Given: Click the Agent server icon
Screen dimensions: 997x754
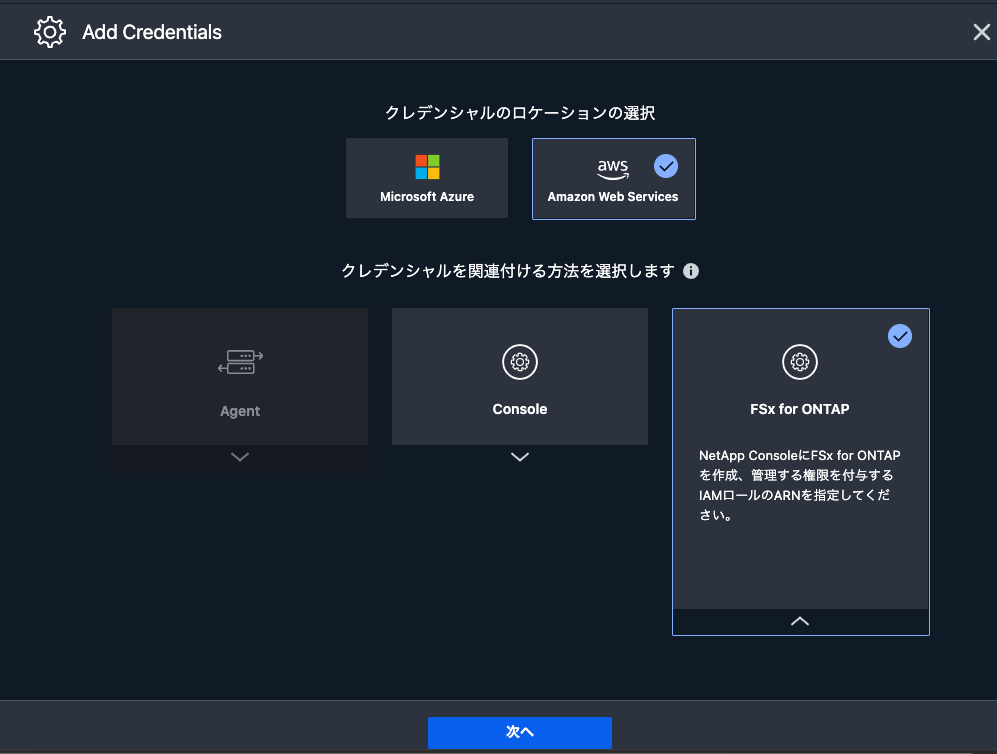Looking at the screenshot, I should click(240, 362).
